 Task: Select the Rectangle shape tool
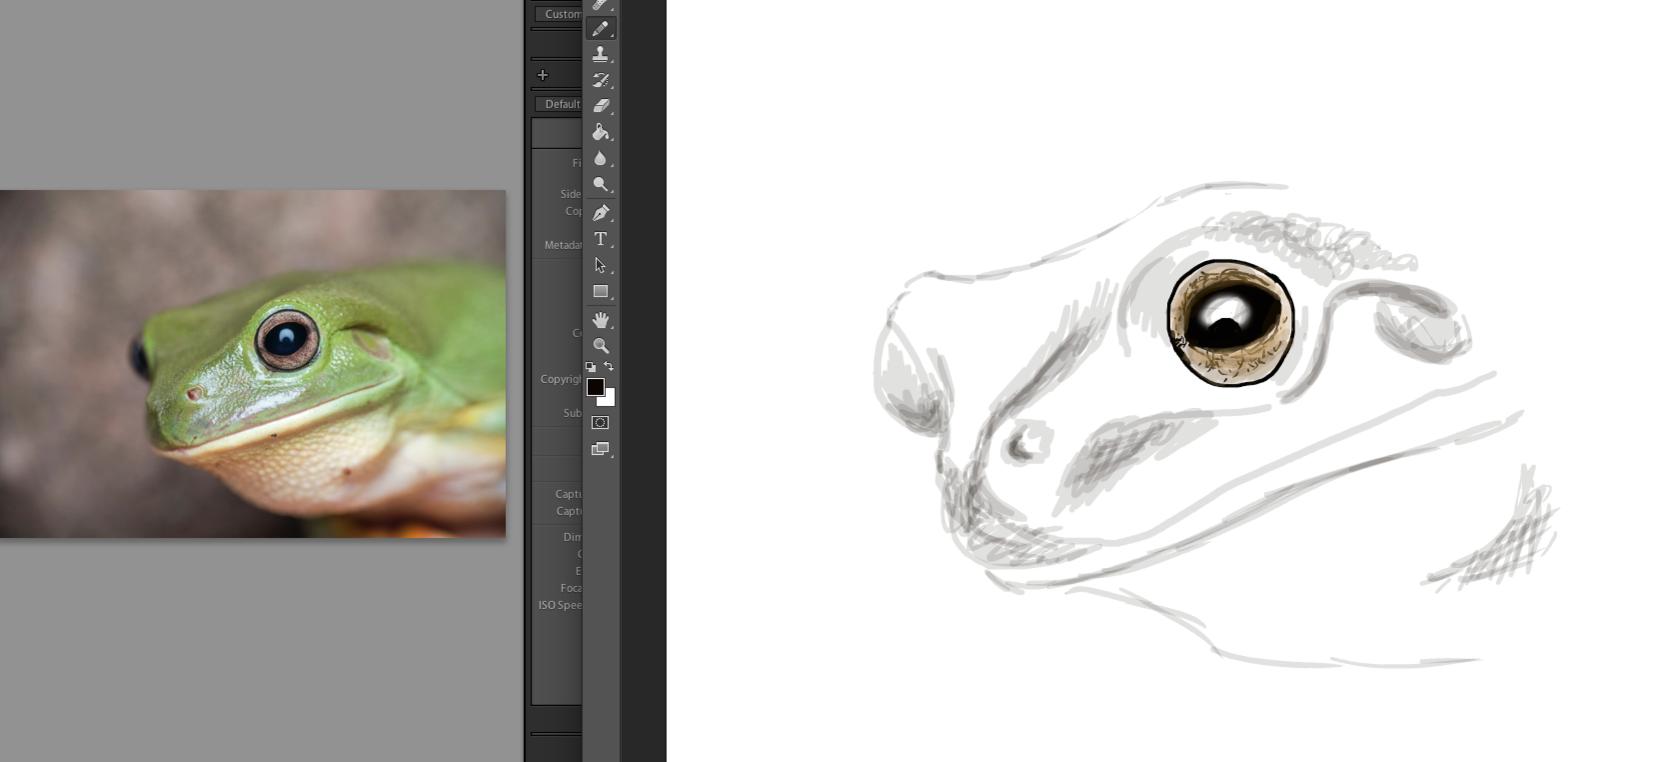[600, 292]
